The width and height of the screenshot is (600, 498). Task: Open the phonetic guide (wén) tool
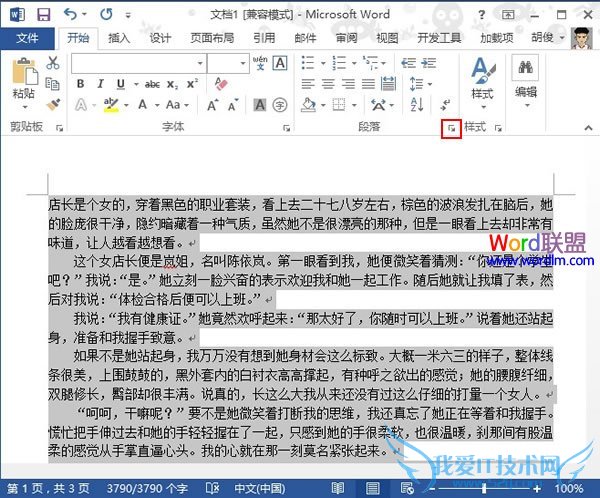pos(260,63)
